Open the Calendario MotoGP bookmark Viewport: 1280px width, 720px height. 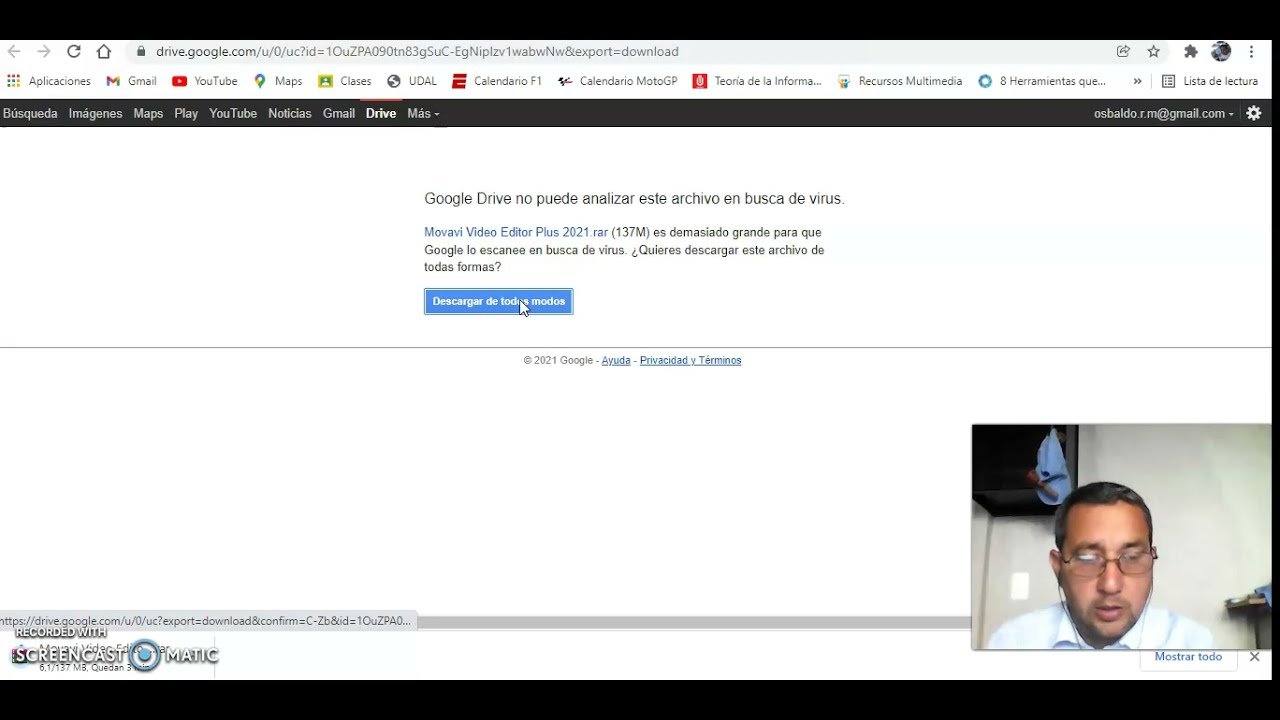pyautogui.click(x=618, y=81)
